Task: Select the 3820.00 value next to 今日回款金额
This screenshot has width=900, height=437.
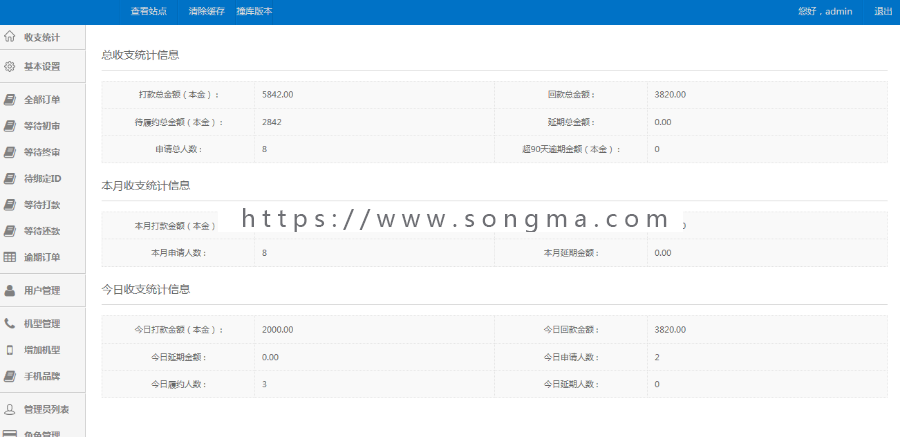Action: [x=670, y=330]
